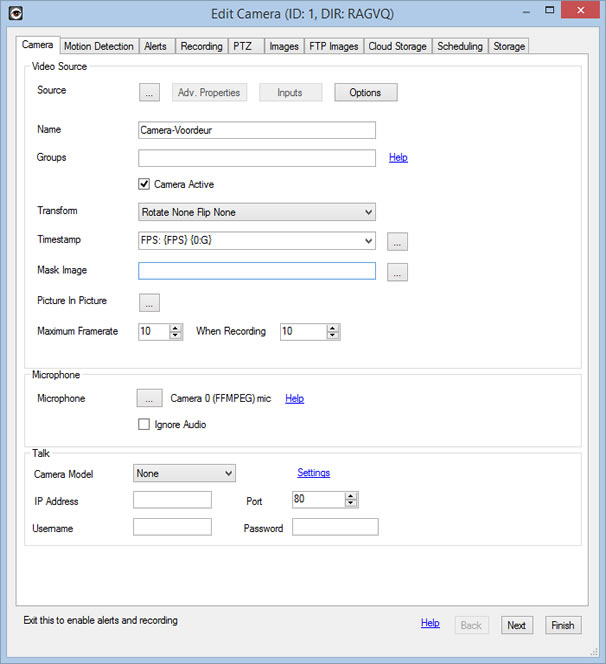Image resolution: width=606 pixels, height=664 pixels.
Task: Click the Microphone source ellipsis button
Action: tap(148, 398)
